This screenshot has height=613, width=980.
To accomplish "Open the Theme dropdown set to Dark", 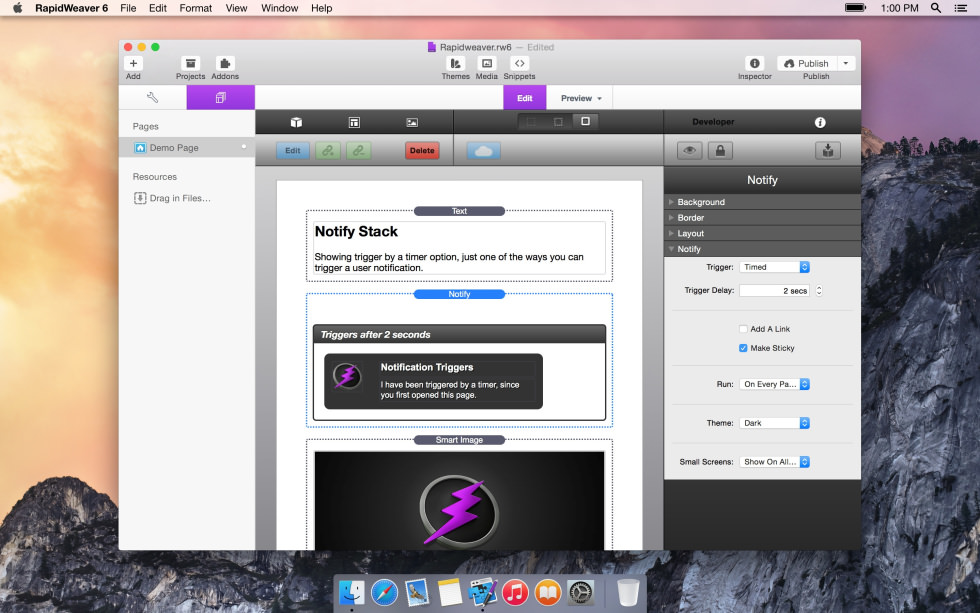I will click(774, 423).
